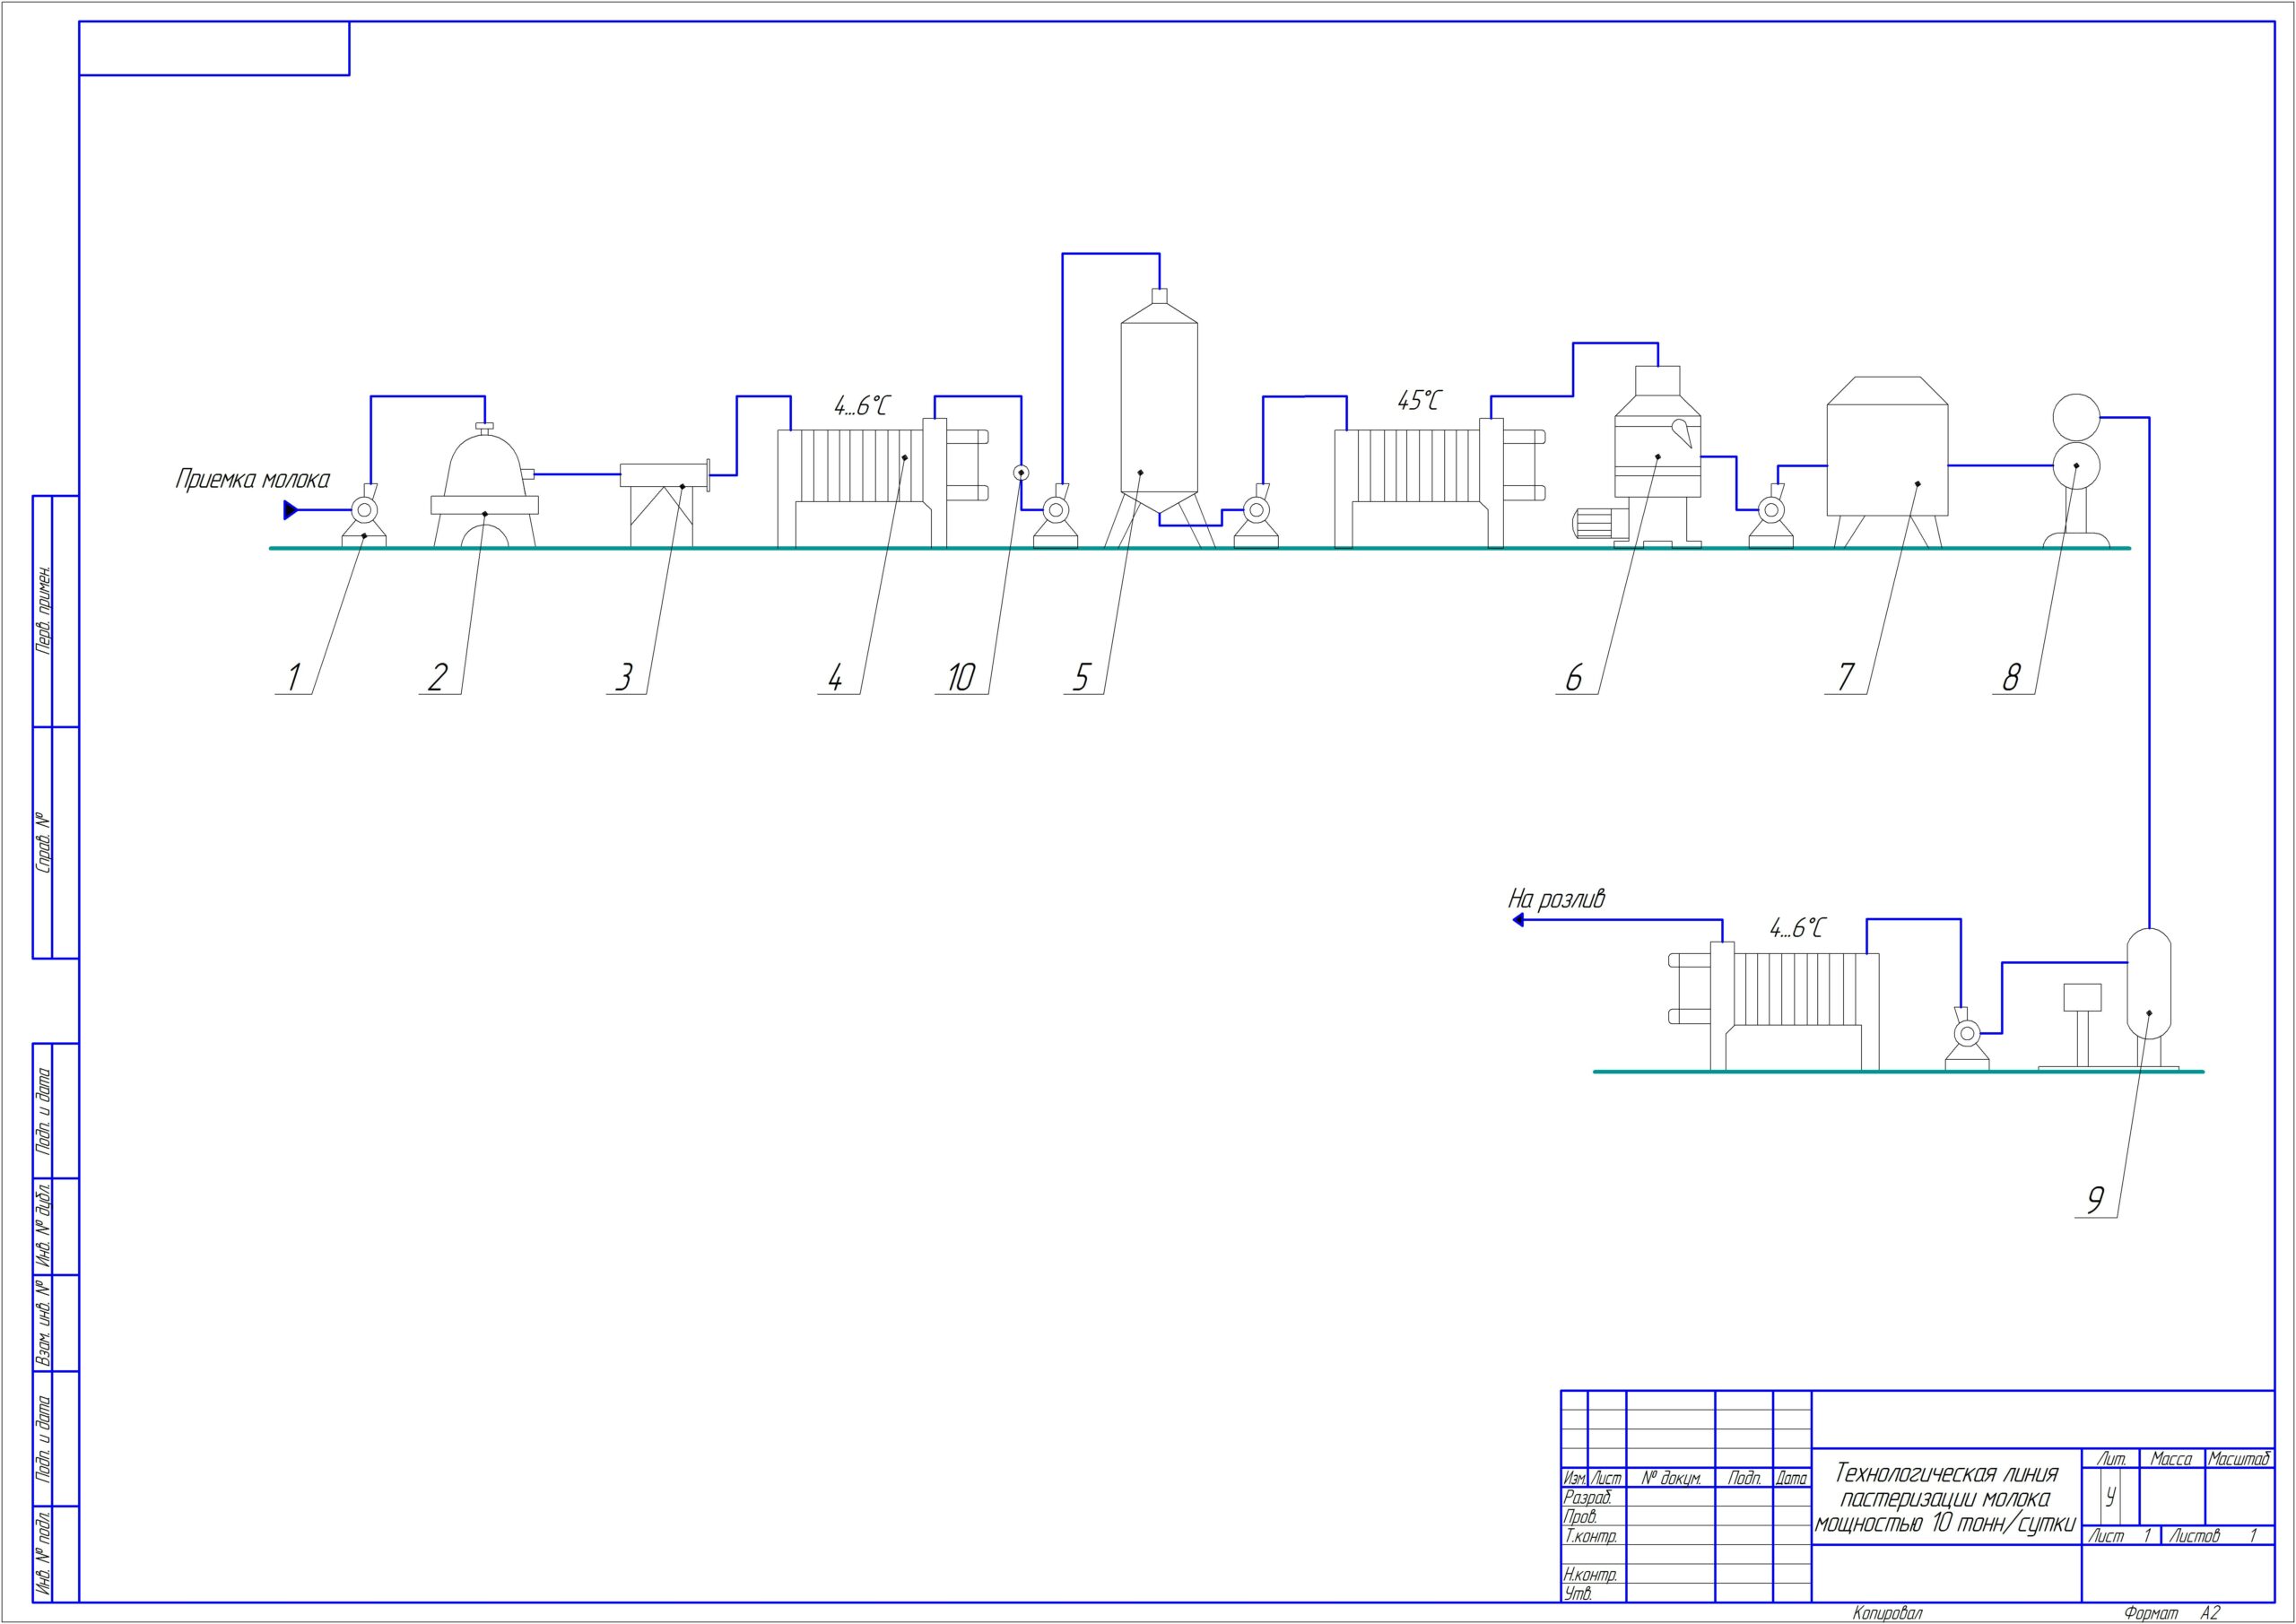Click the "На розлив" outlet label
Image resolution: width=2296 pixels, height=1624 pixels.
(x=1556, y=899)
